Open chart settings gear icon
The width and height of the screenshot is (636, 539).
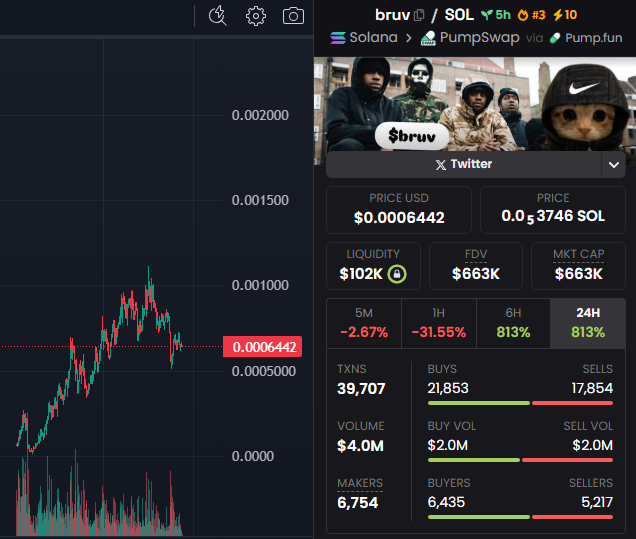coord(256,16)
